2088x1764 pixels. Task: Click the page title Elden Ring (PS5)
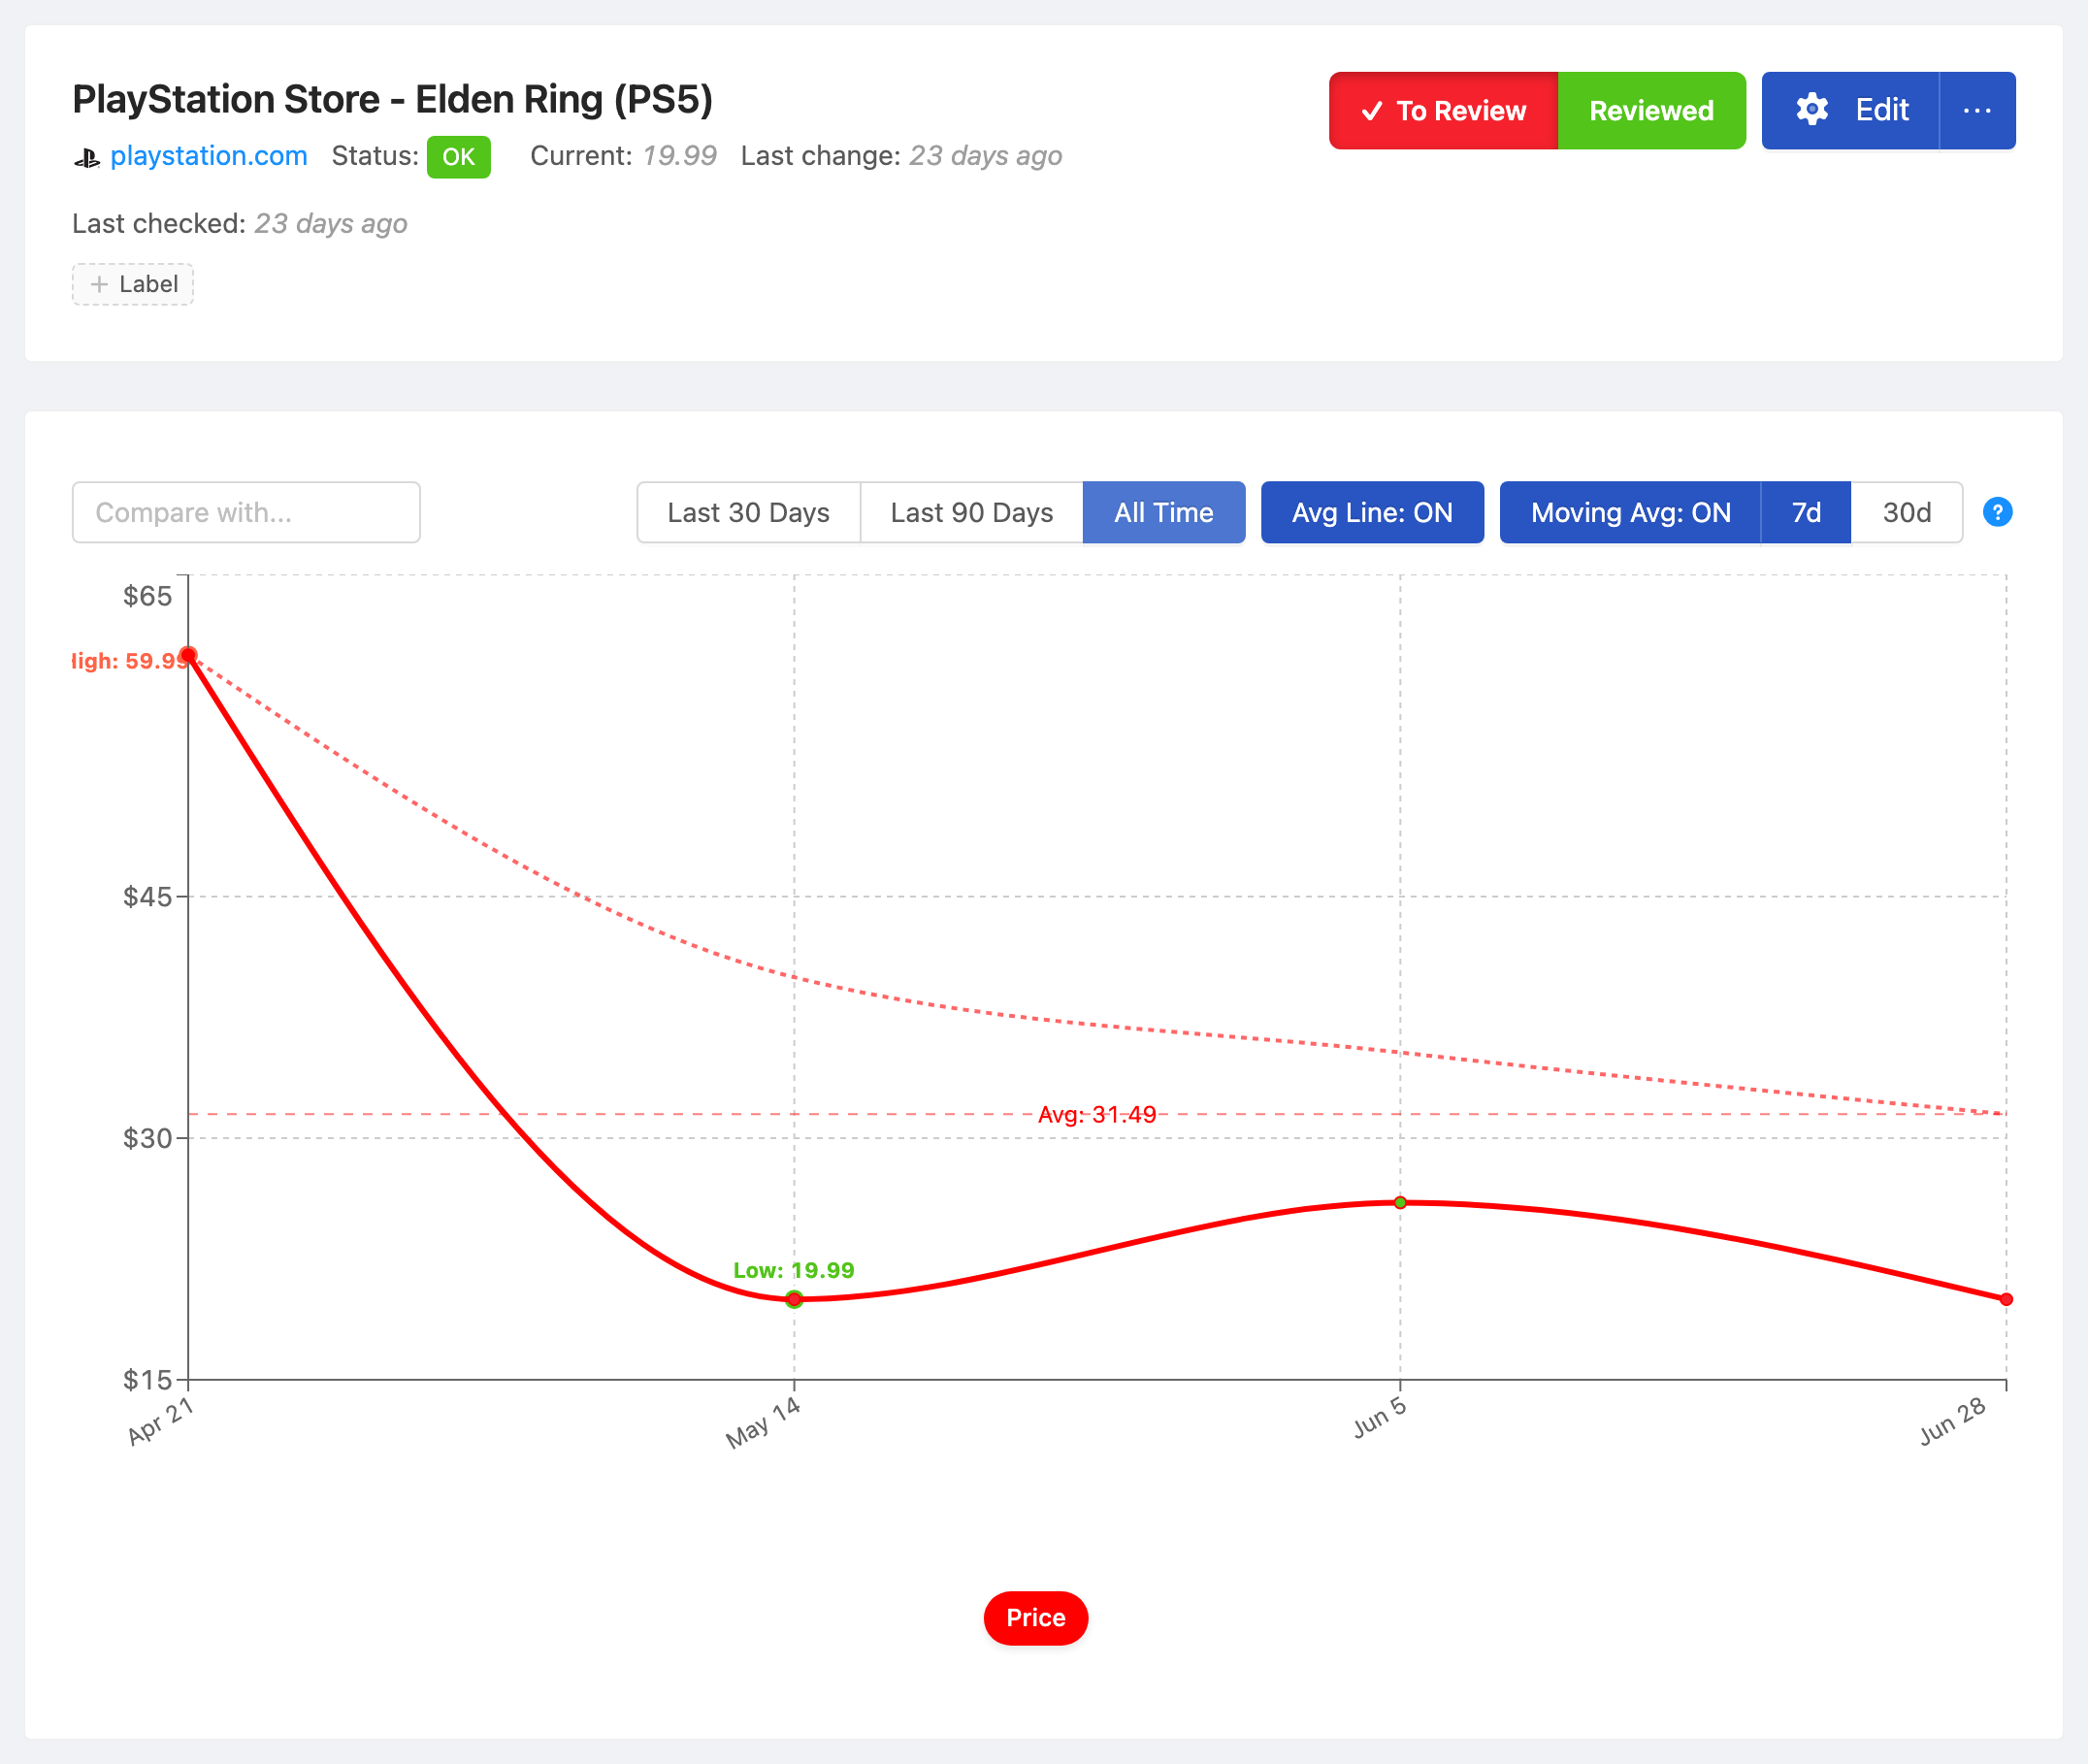point(392,99)
